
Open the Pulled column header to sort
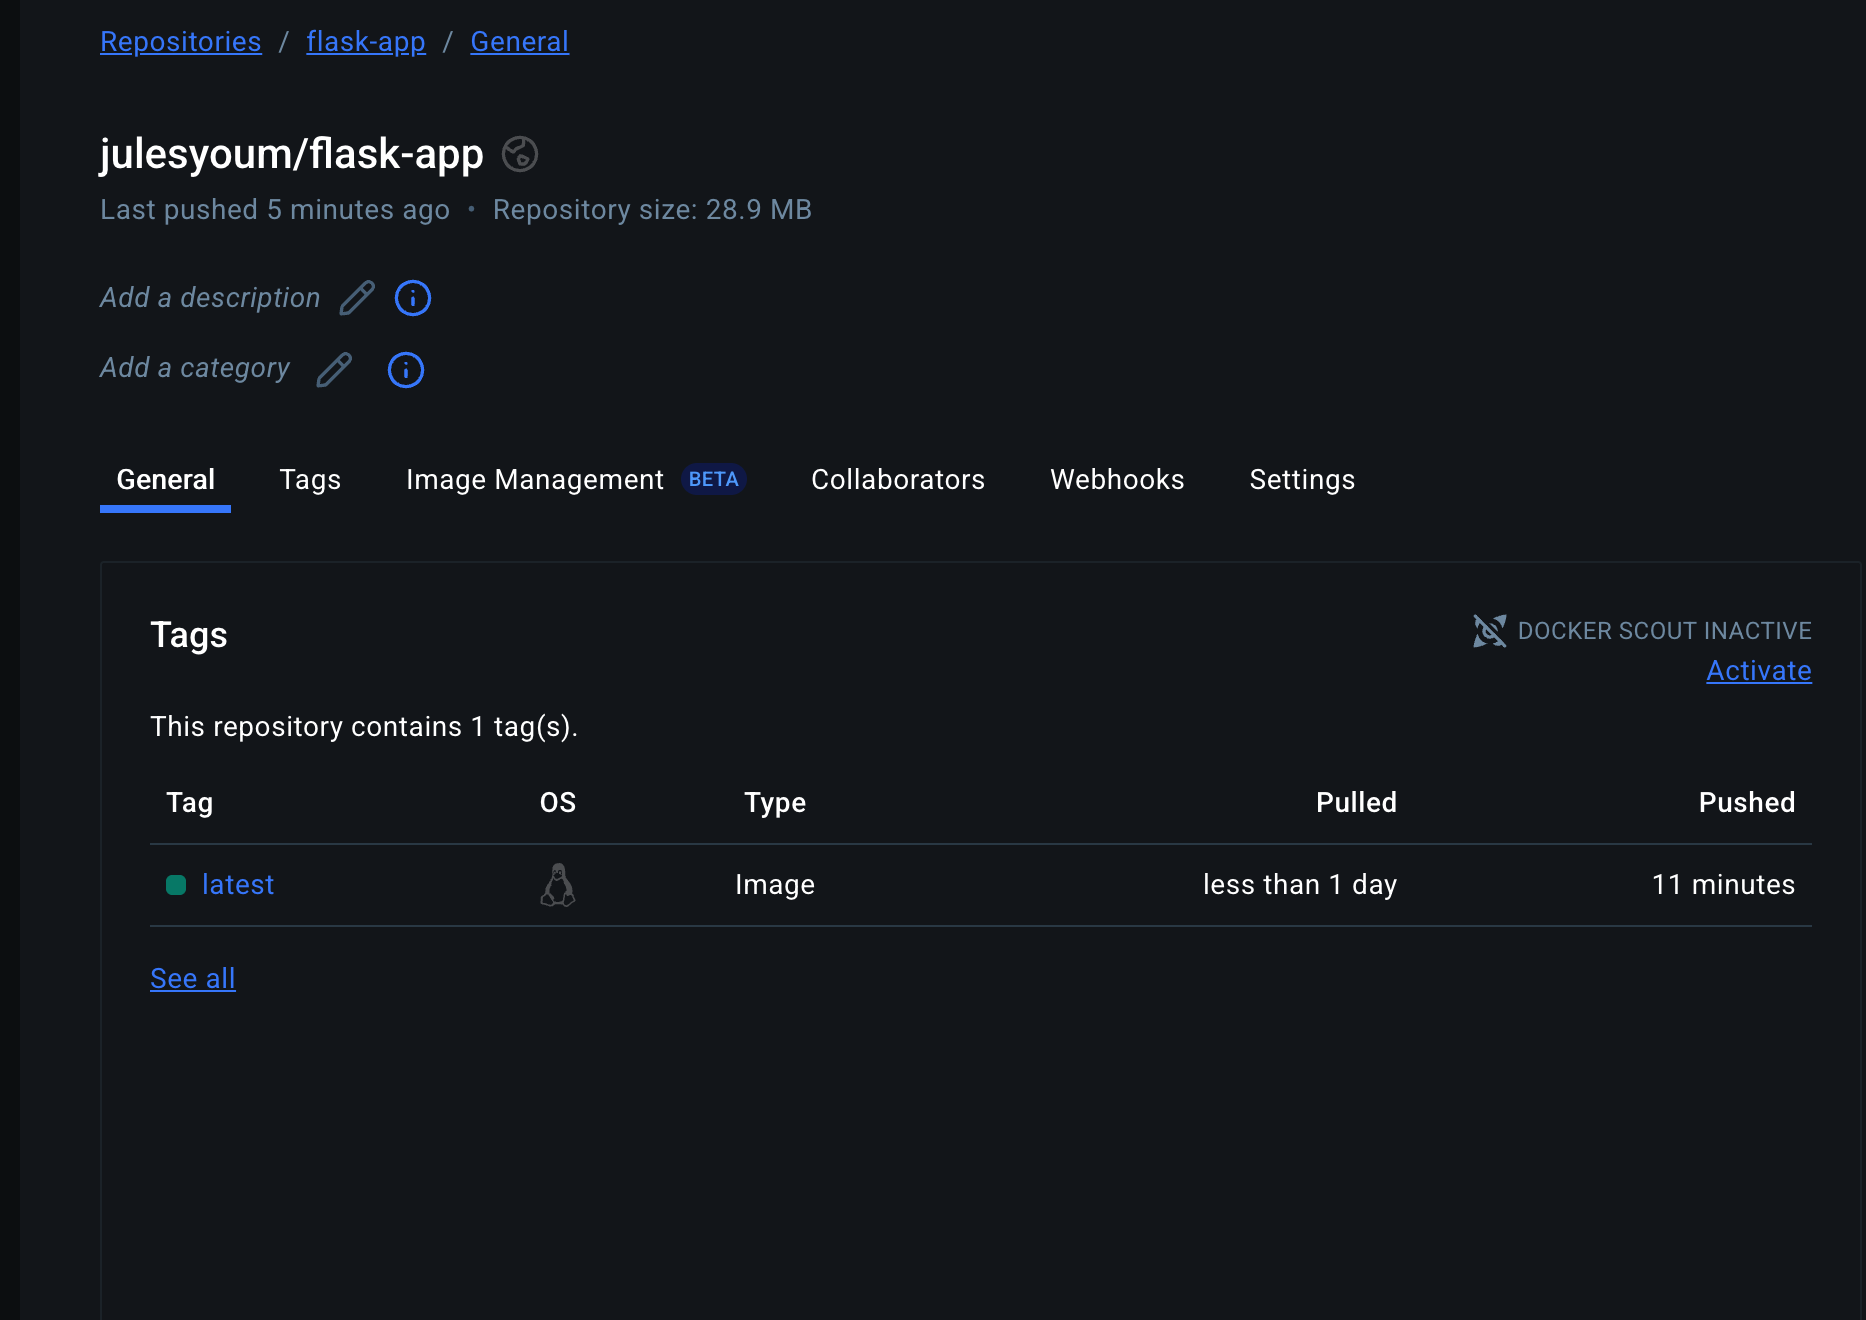(x=1356, y=802)
